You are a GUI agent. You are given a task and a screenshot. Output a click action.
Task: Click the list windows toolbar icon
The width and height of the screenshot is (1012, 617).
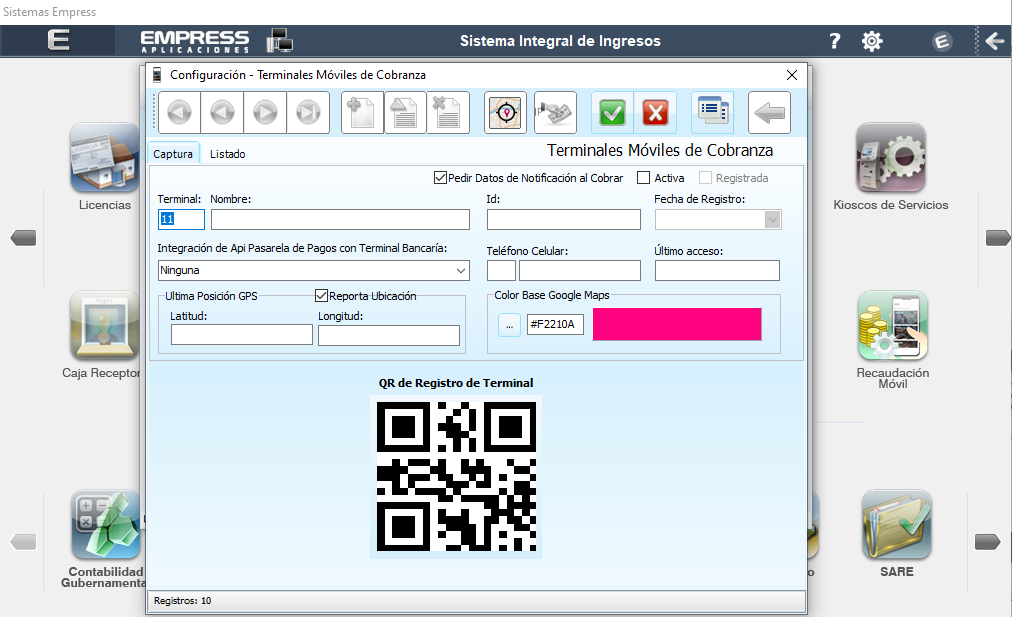click(712, 112)
